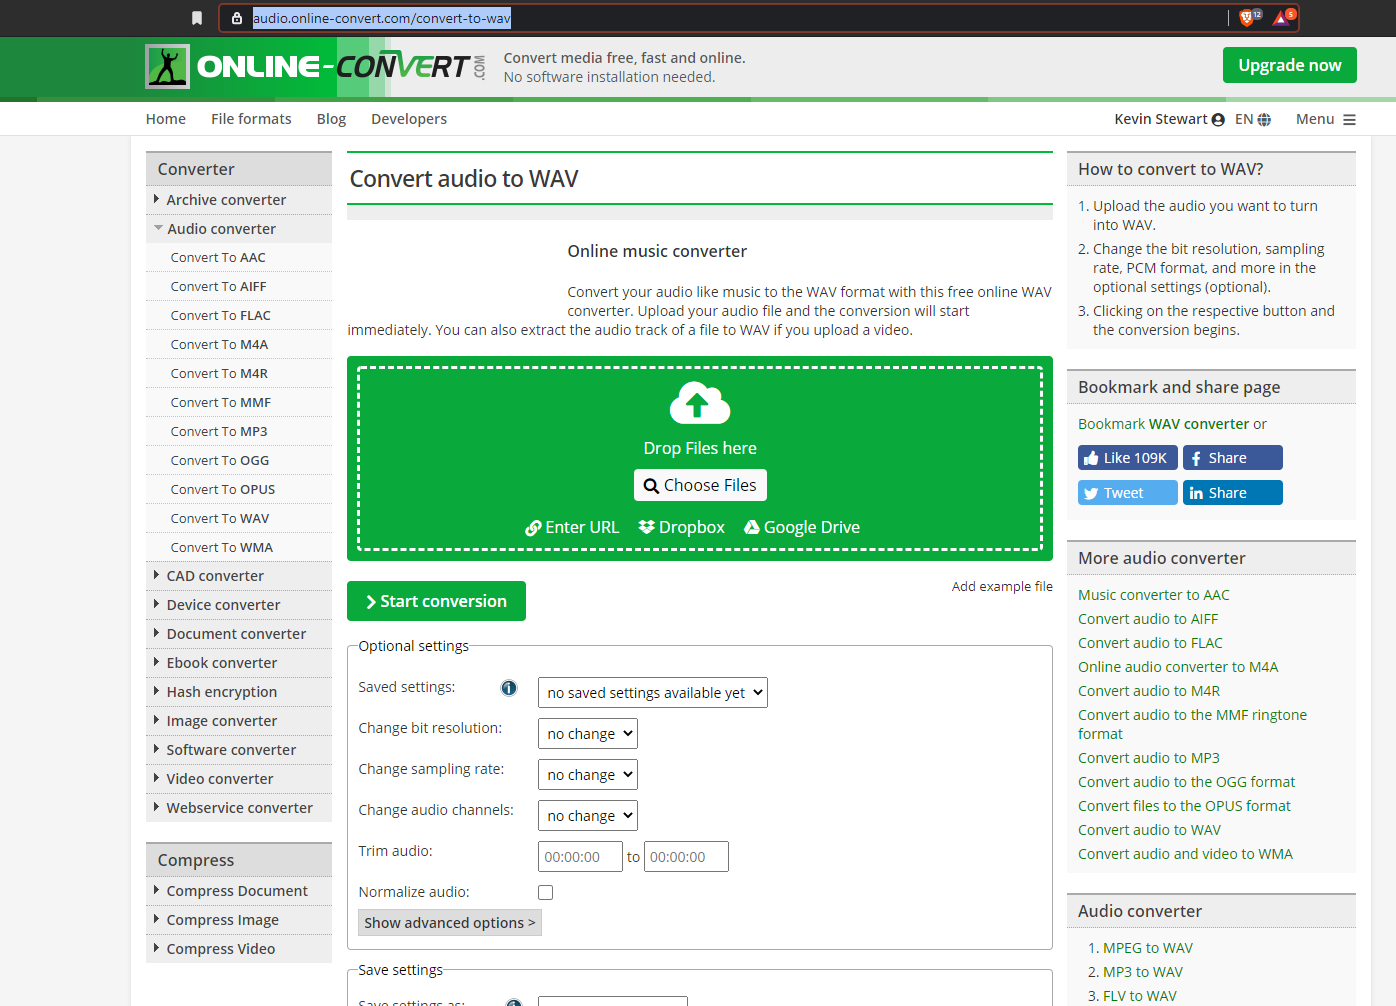Expand the Ebook converter section
The width and height of the screenshot is (1396, 1006).
click(239, 663)
